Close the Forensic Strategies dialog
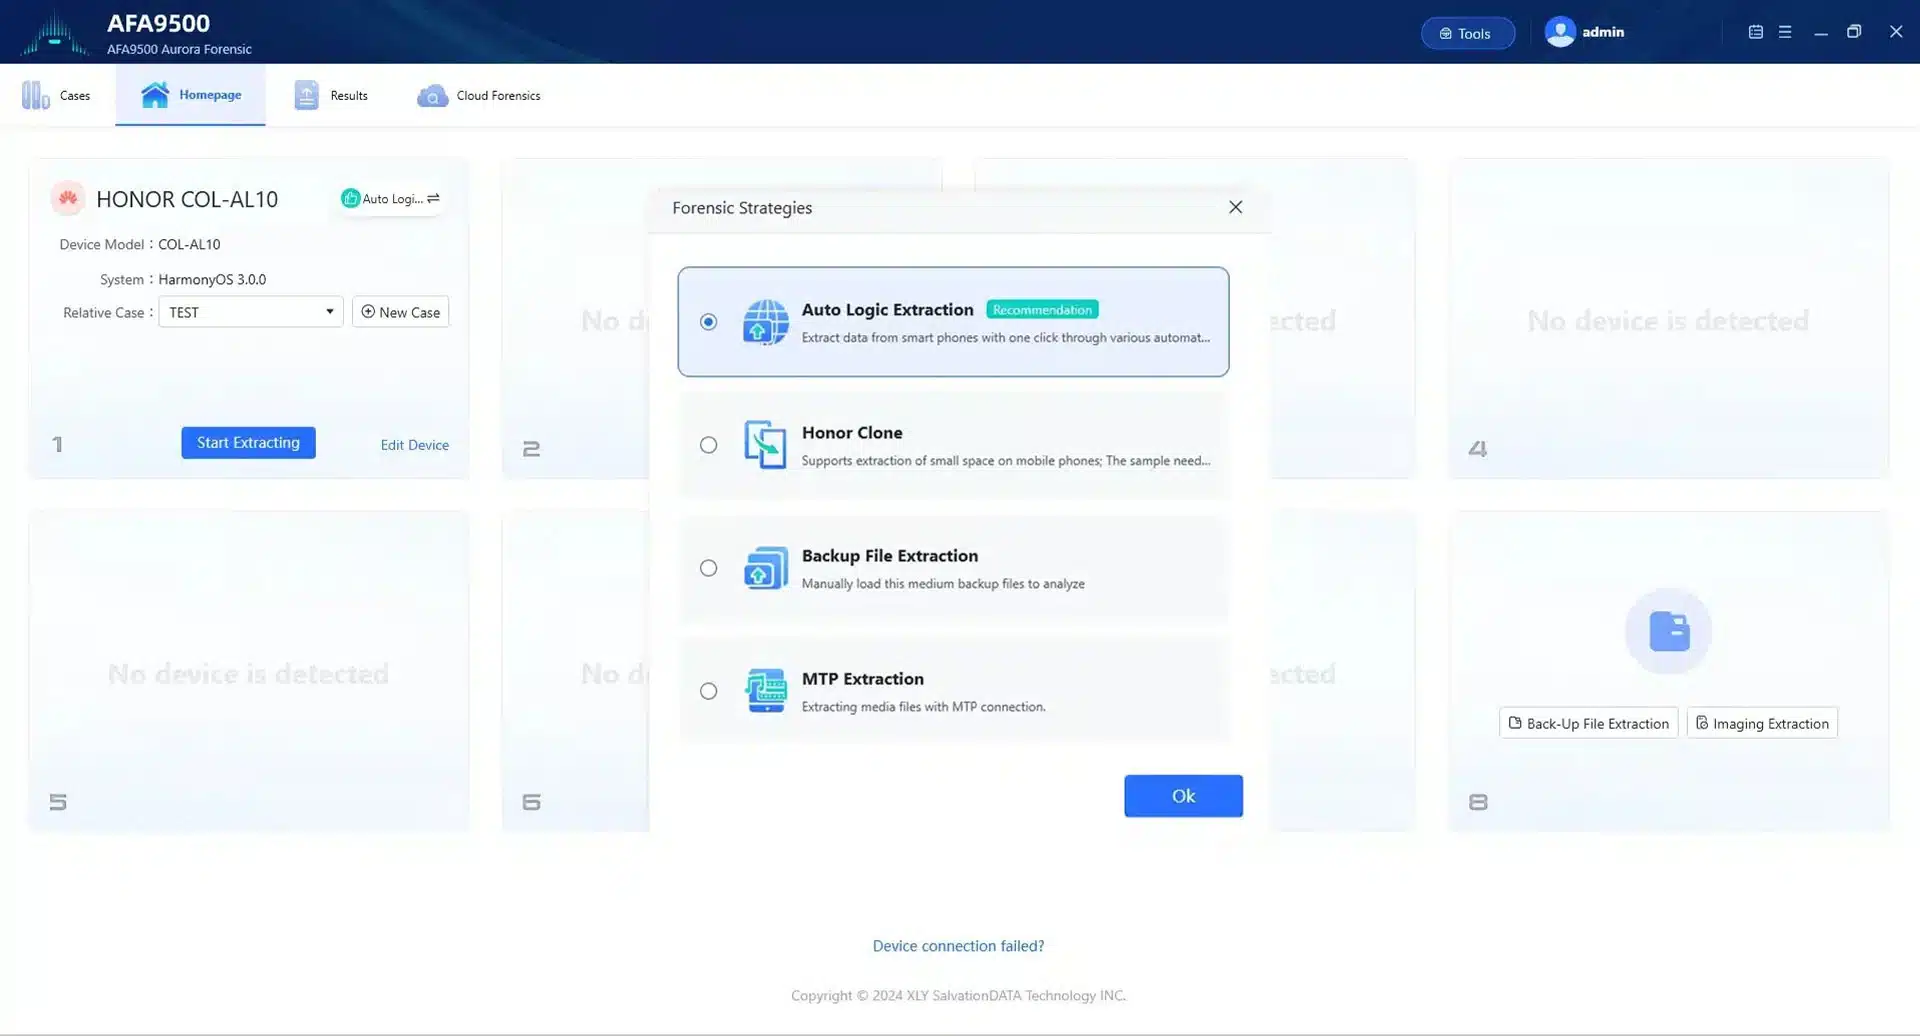Viewport: 1920px width, 1036px height. [x=1235, y=207]
